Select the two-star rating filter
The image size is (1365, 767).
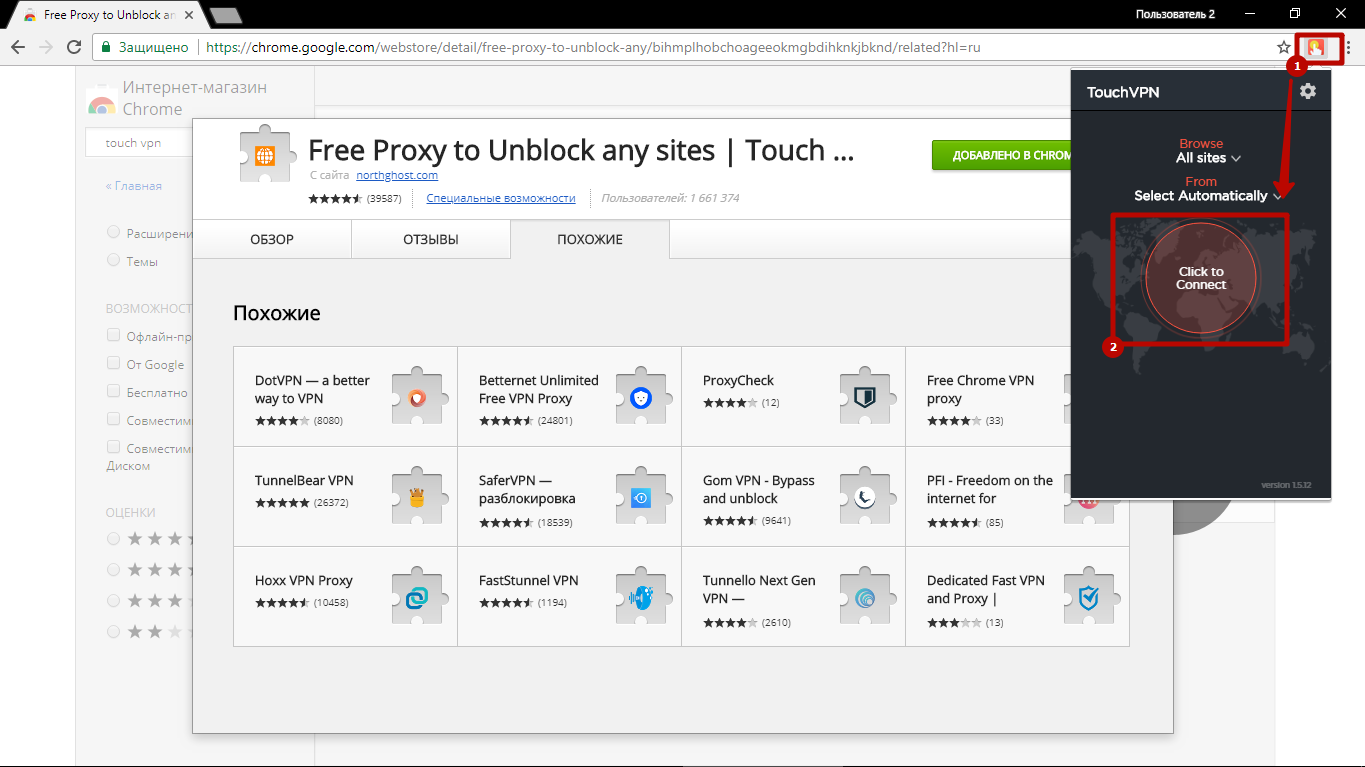pos(113,631)
